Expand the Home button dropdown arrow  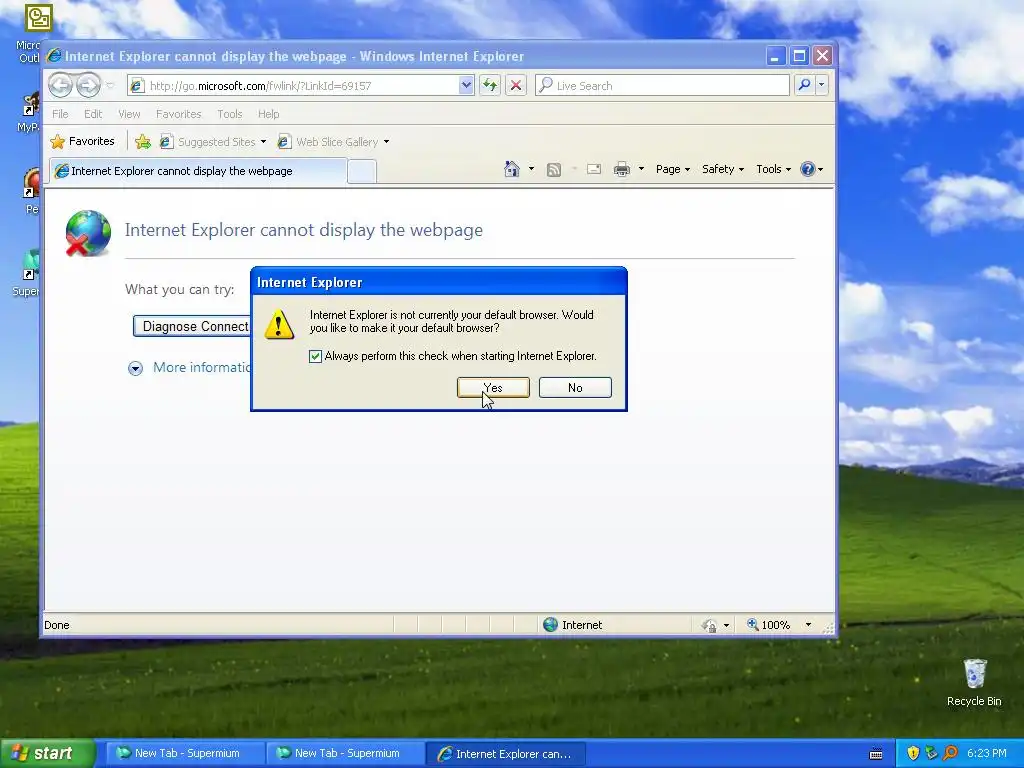coord(531,169)
